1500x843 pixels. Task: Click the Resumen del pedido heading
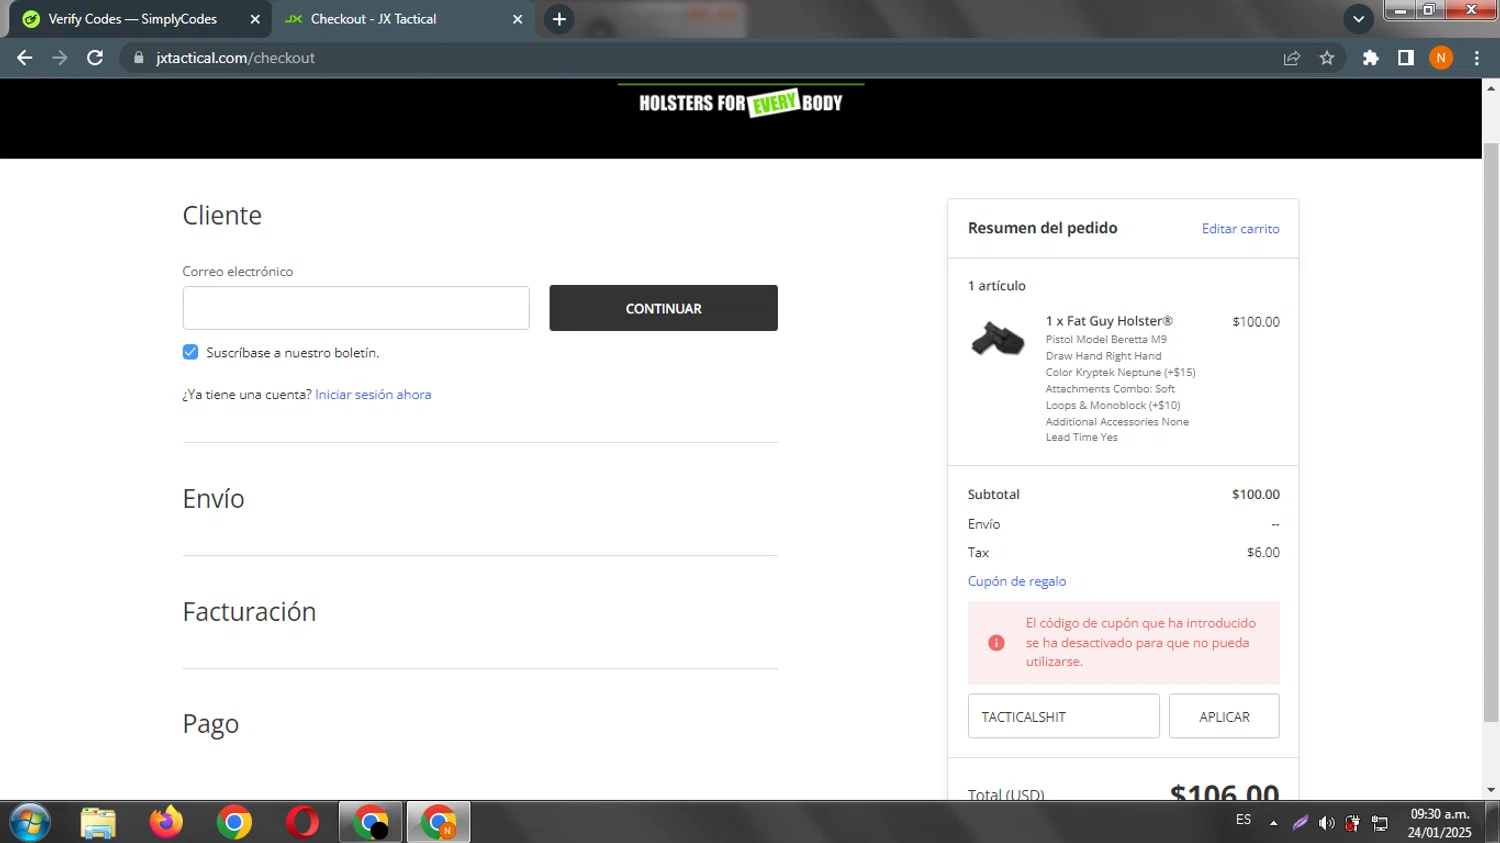point(1042,228)
